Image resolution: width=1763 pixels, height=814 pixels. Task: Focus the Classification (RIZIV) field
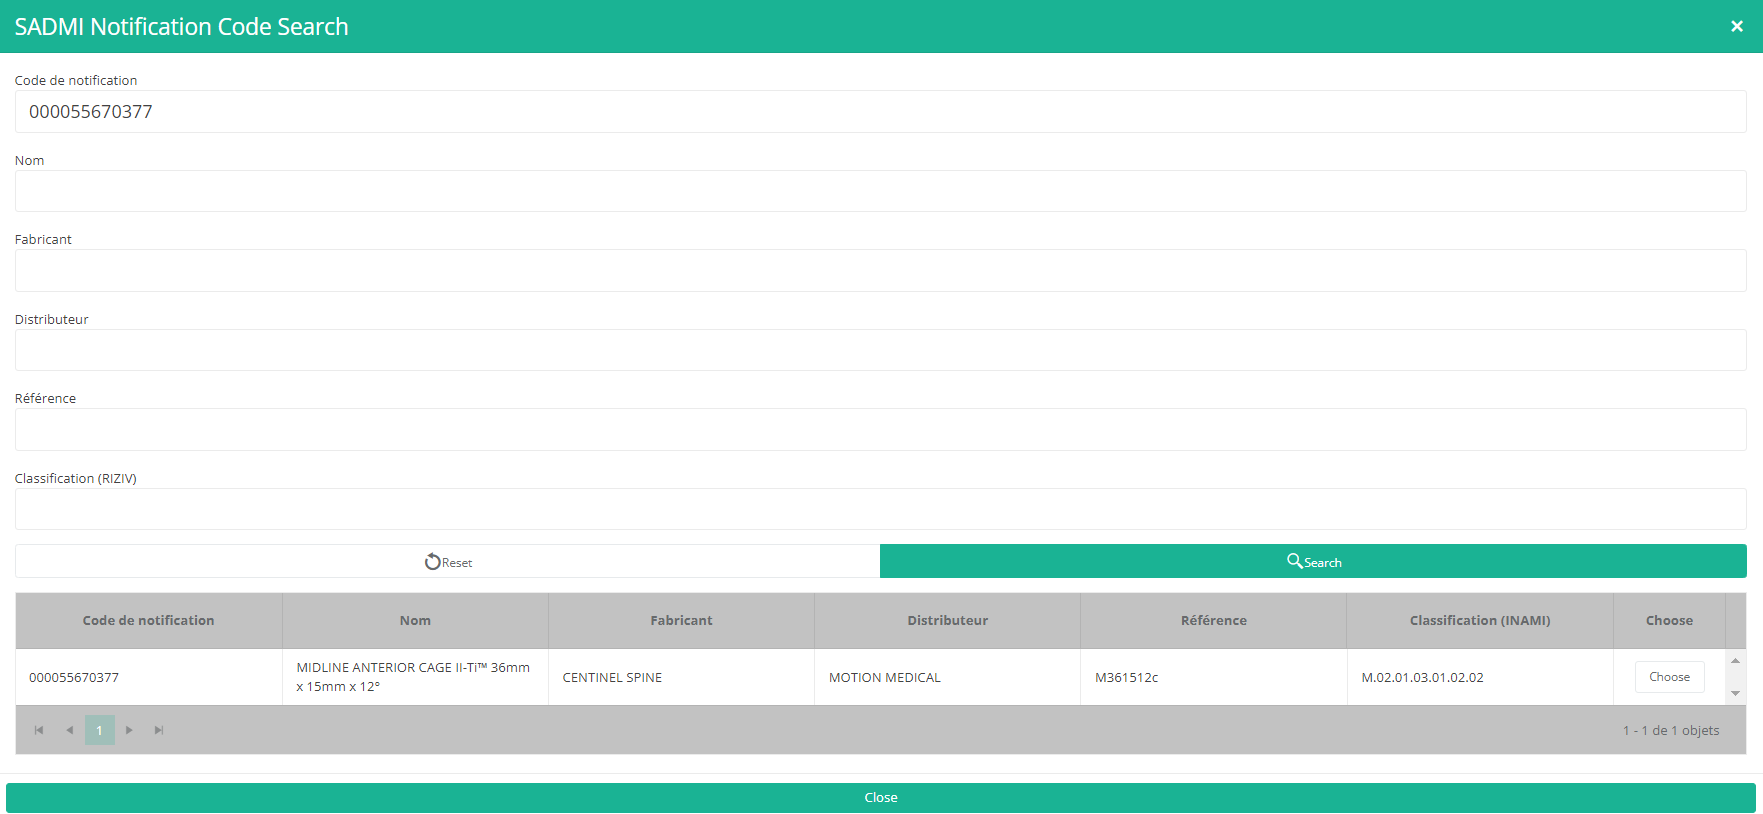tap(880, 509)
